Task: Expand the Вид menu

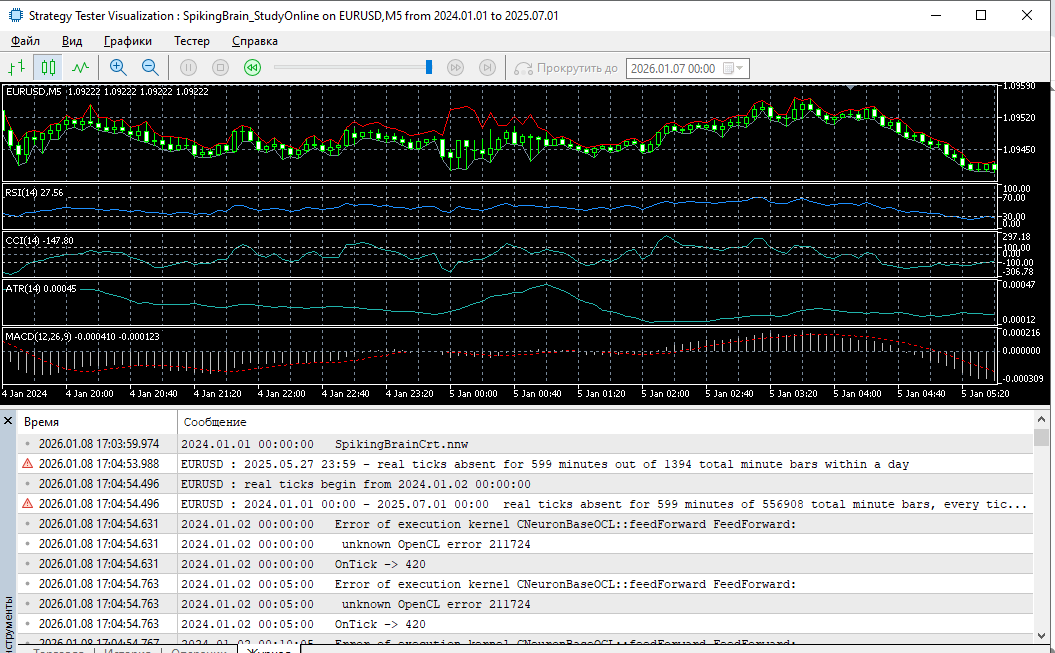Action: point(72,41)
